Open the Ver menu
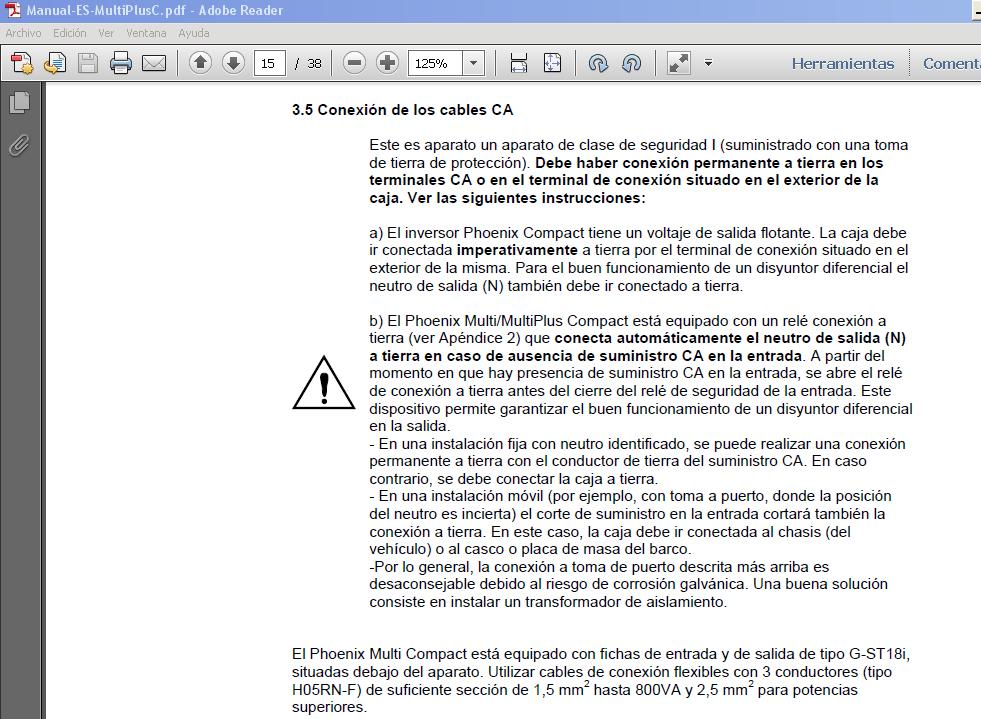Image resolution: width=981 pixels, height=719 pixels. [x=106, y=33]
